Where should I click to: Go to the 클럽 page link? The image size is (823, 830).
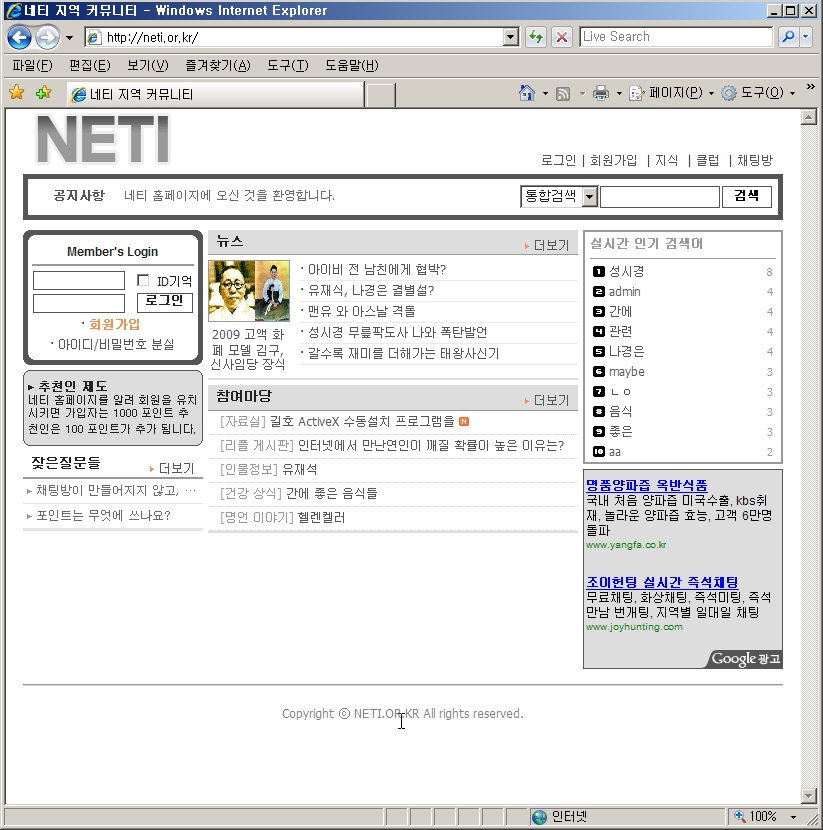[707, 160]
